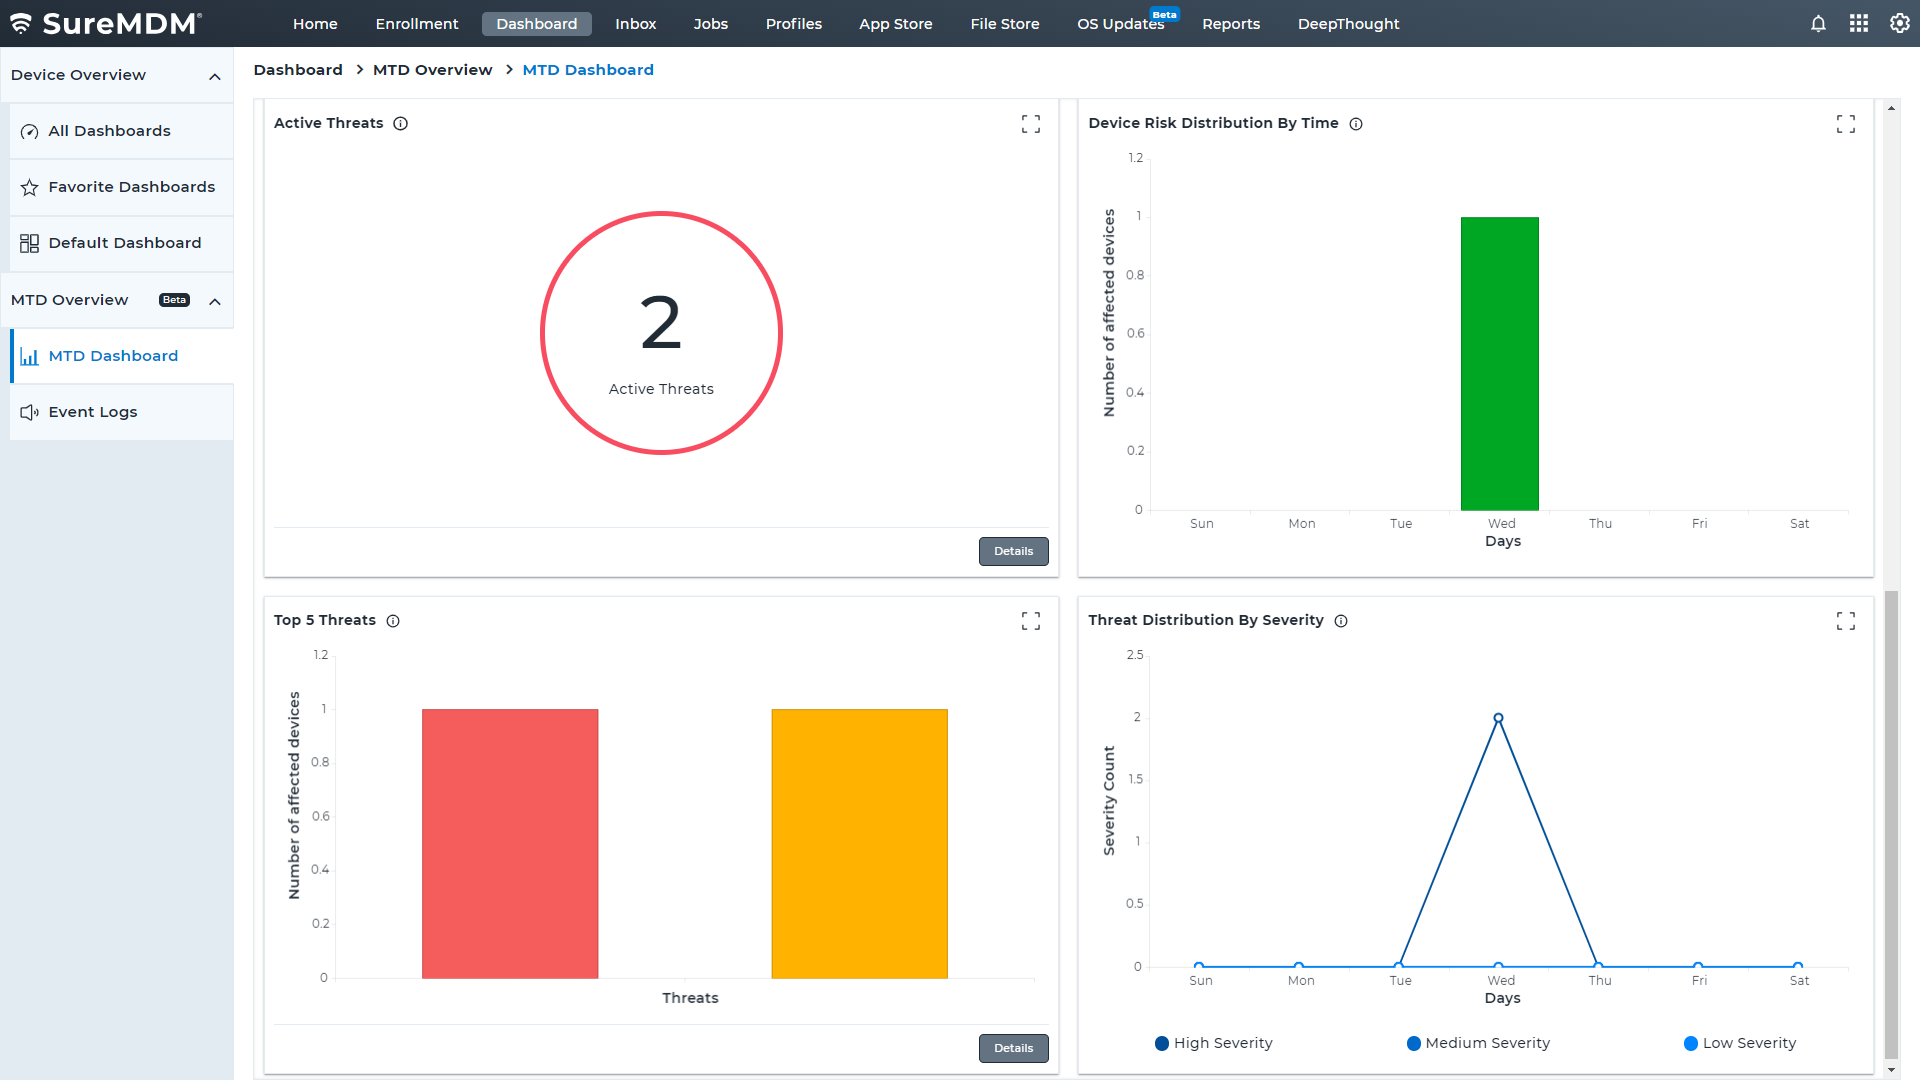Click Details button in Top 5 Threats

[x=1014, y=1048]
